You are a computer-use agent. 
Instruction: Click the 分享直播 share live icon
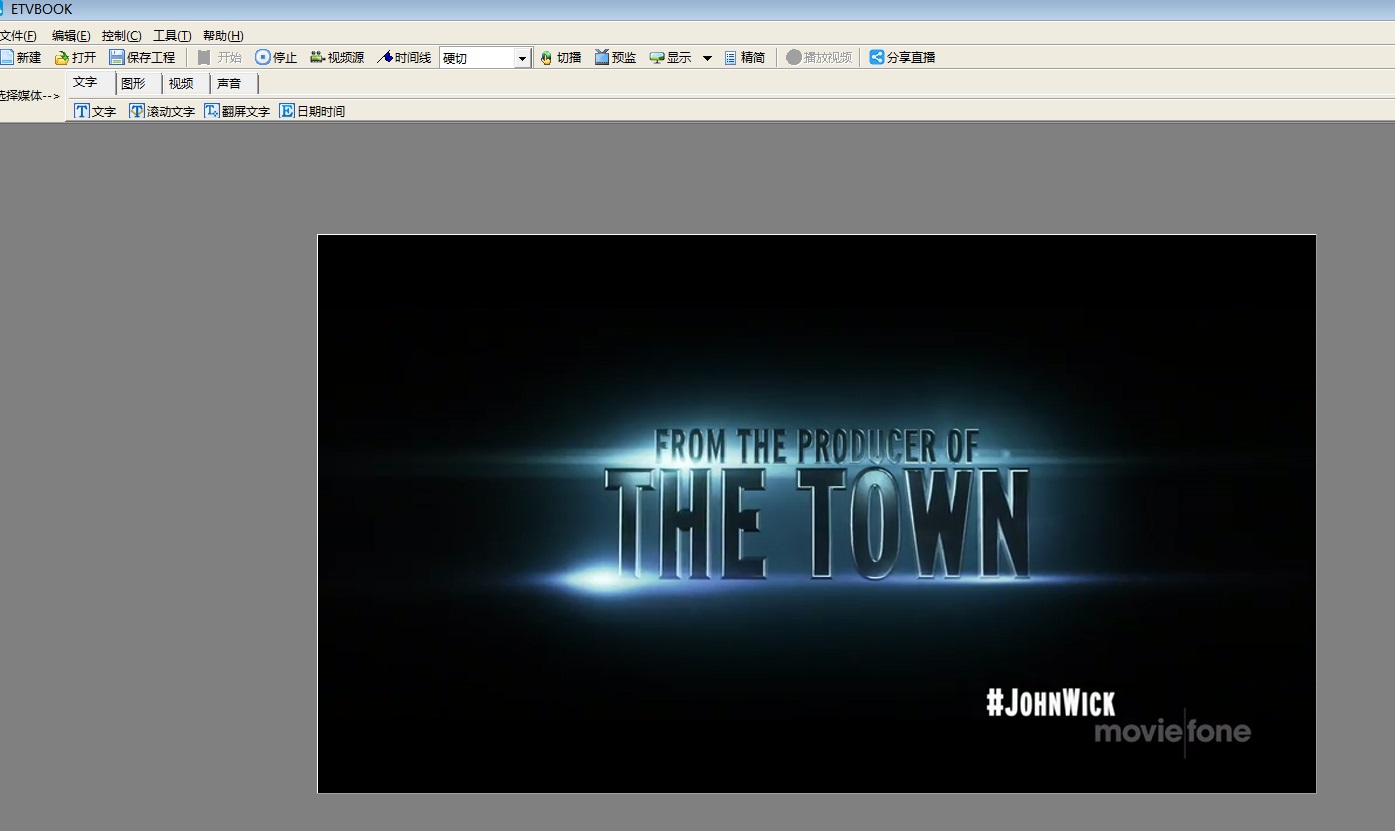877,58
